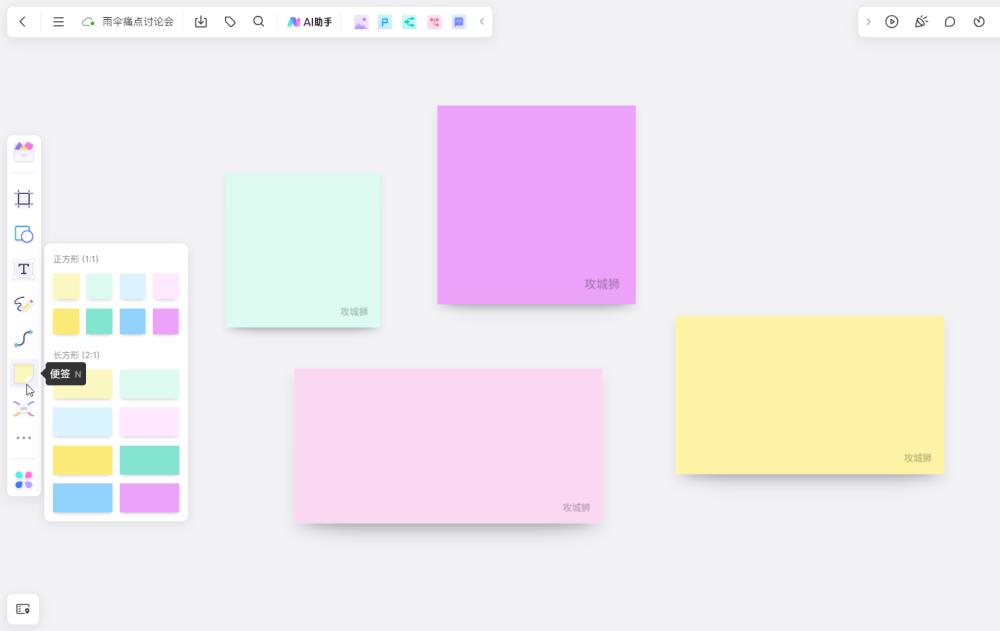Open the colorful apps grid icon
Screen dimensions: 1000x631
[x=24, y=480]
